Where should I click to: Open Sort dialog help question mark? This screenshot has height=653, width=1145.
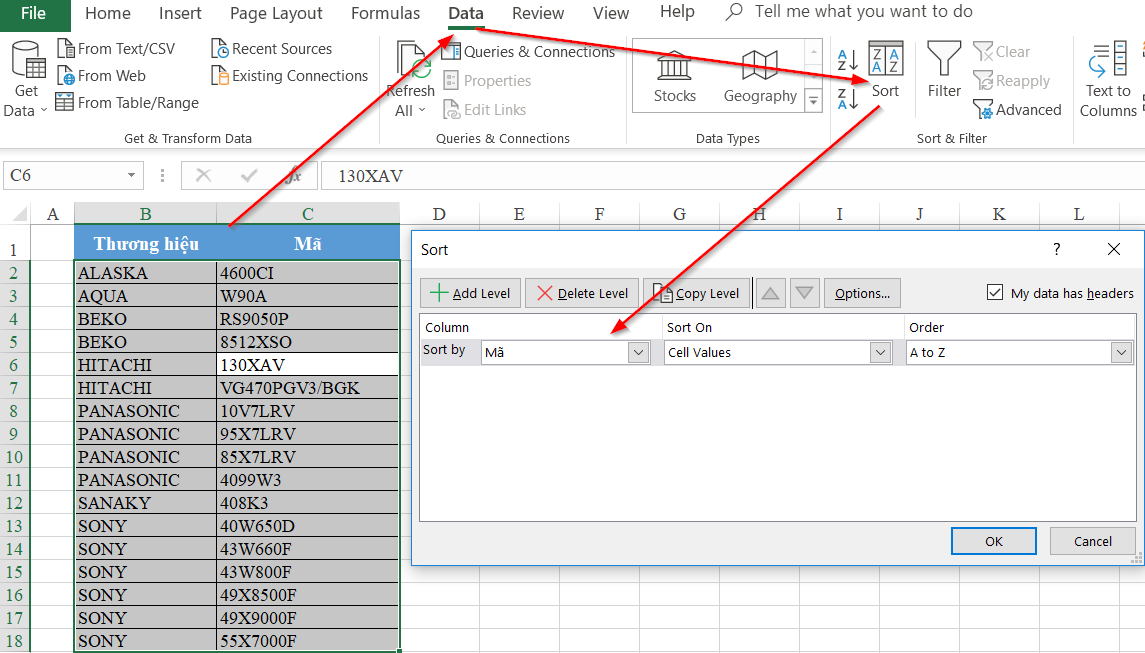point(1057,249)
